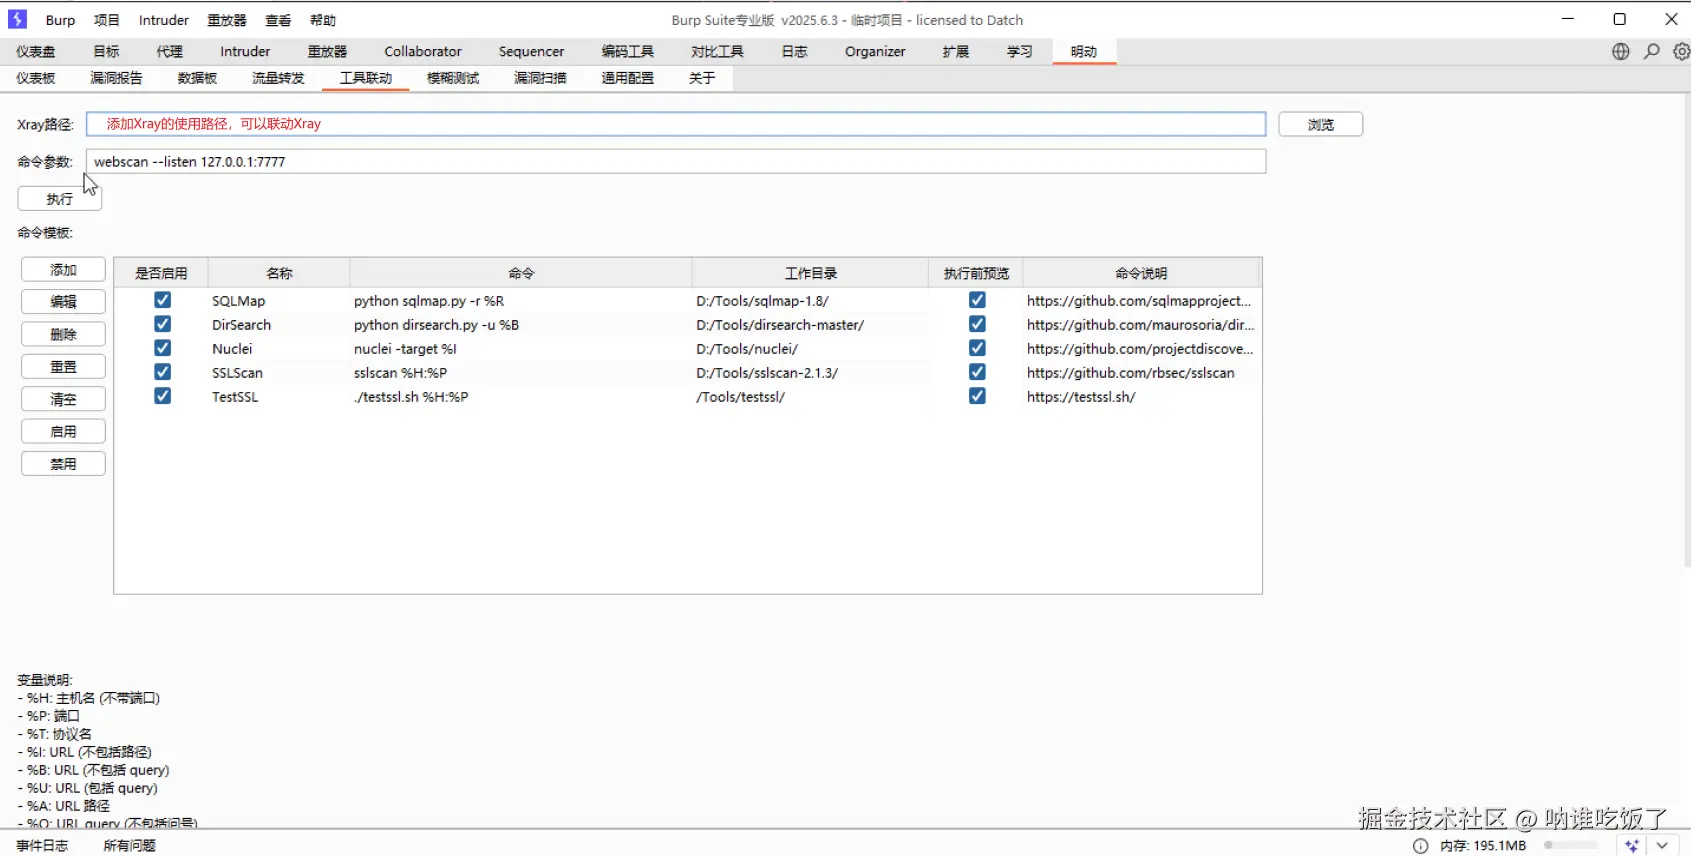Click the 浏览 browse button
The image size is (1692, 856).
click(x=1321, y=124)
